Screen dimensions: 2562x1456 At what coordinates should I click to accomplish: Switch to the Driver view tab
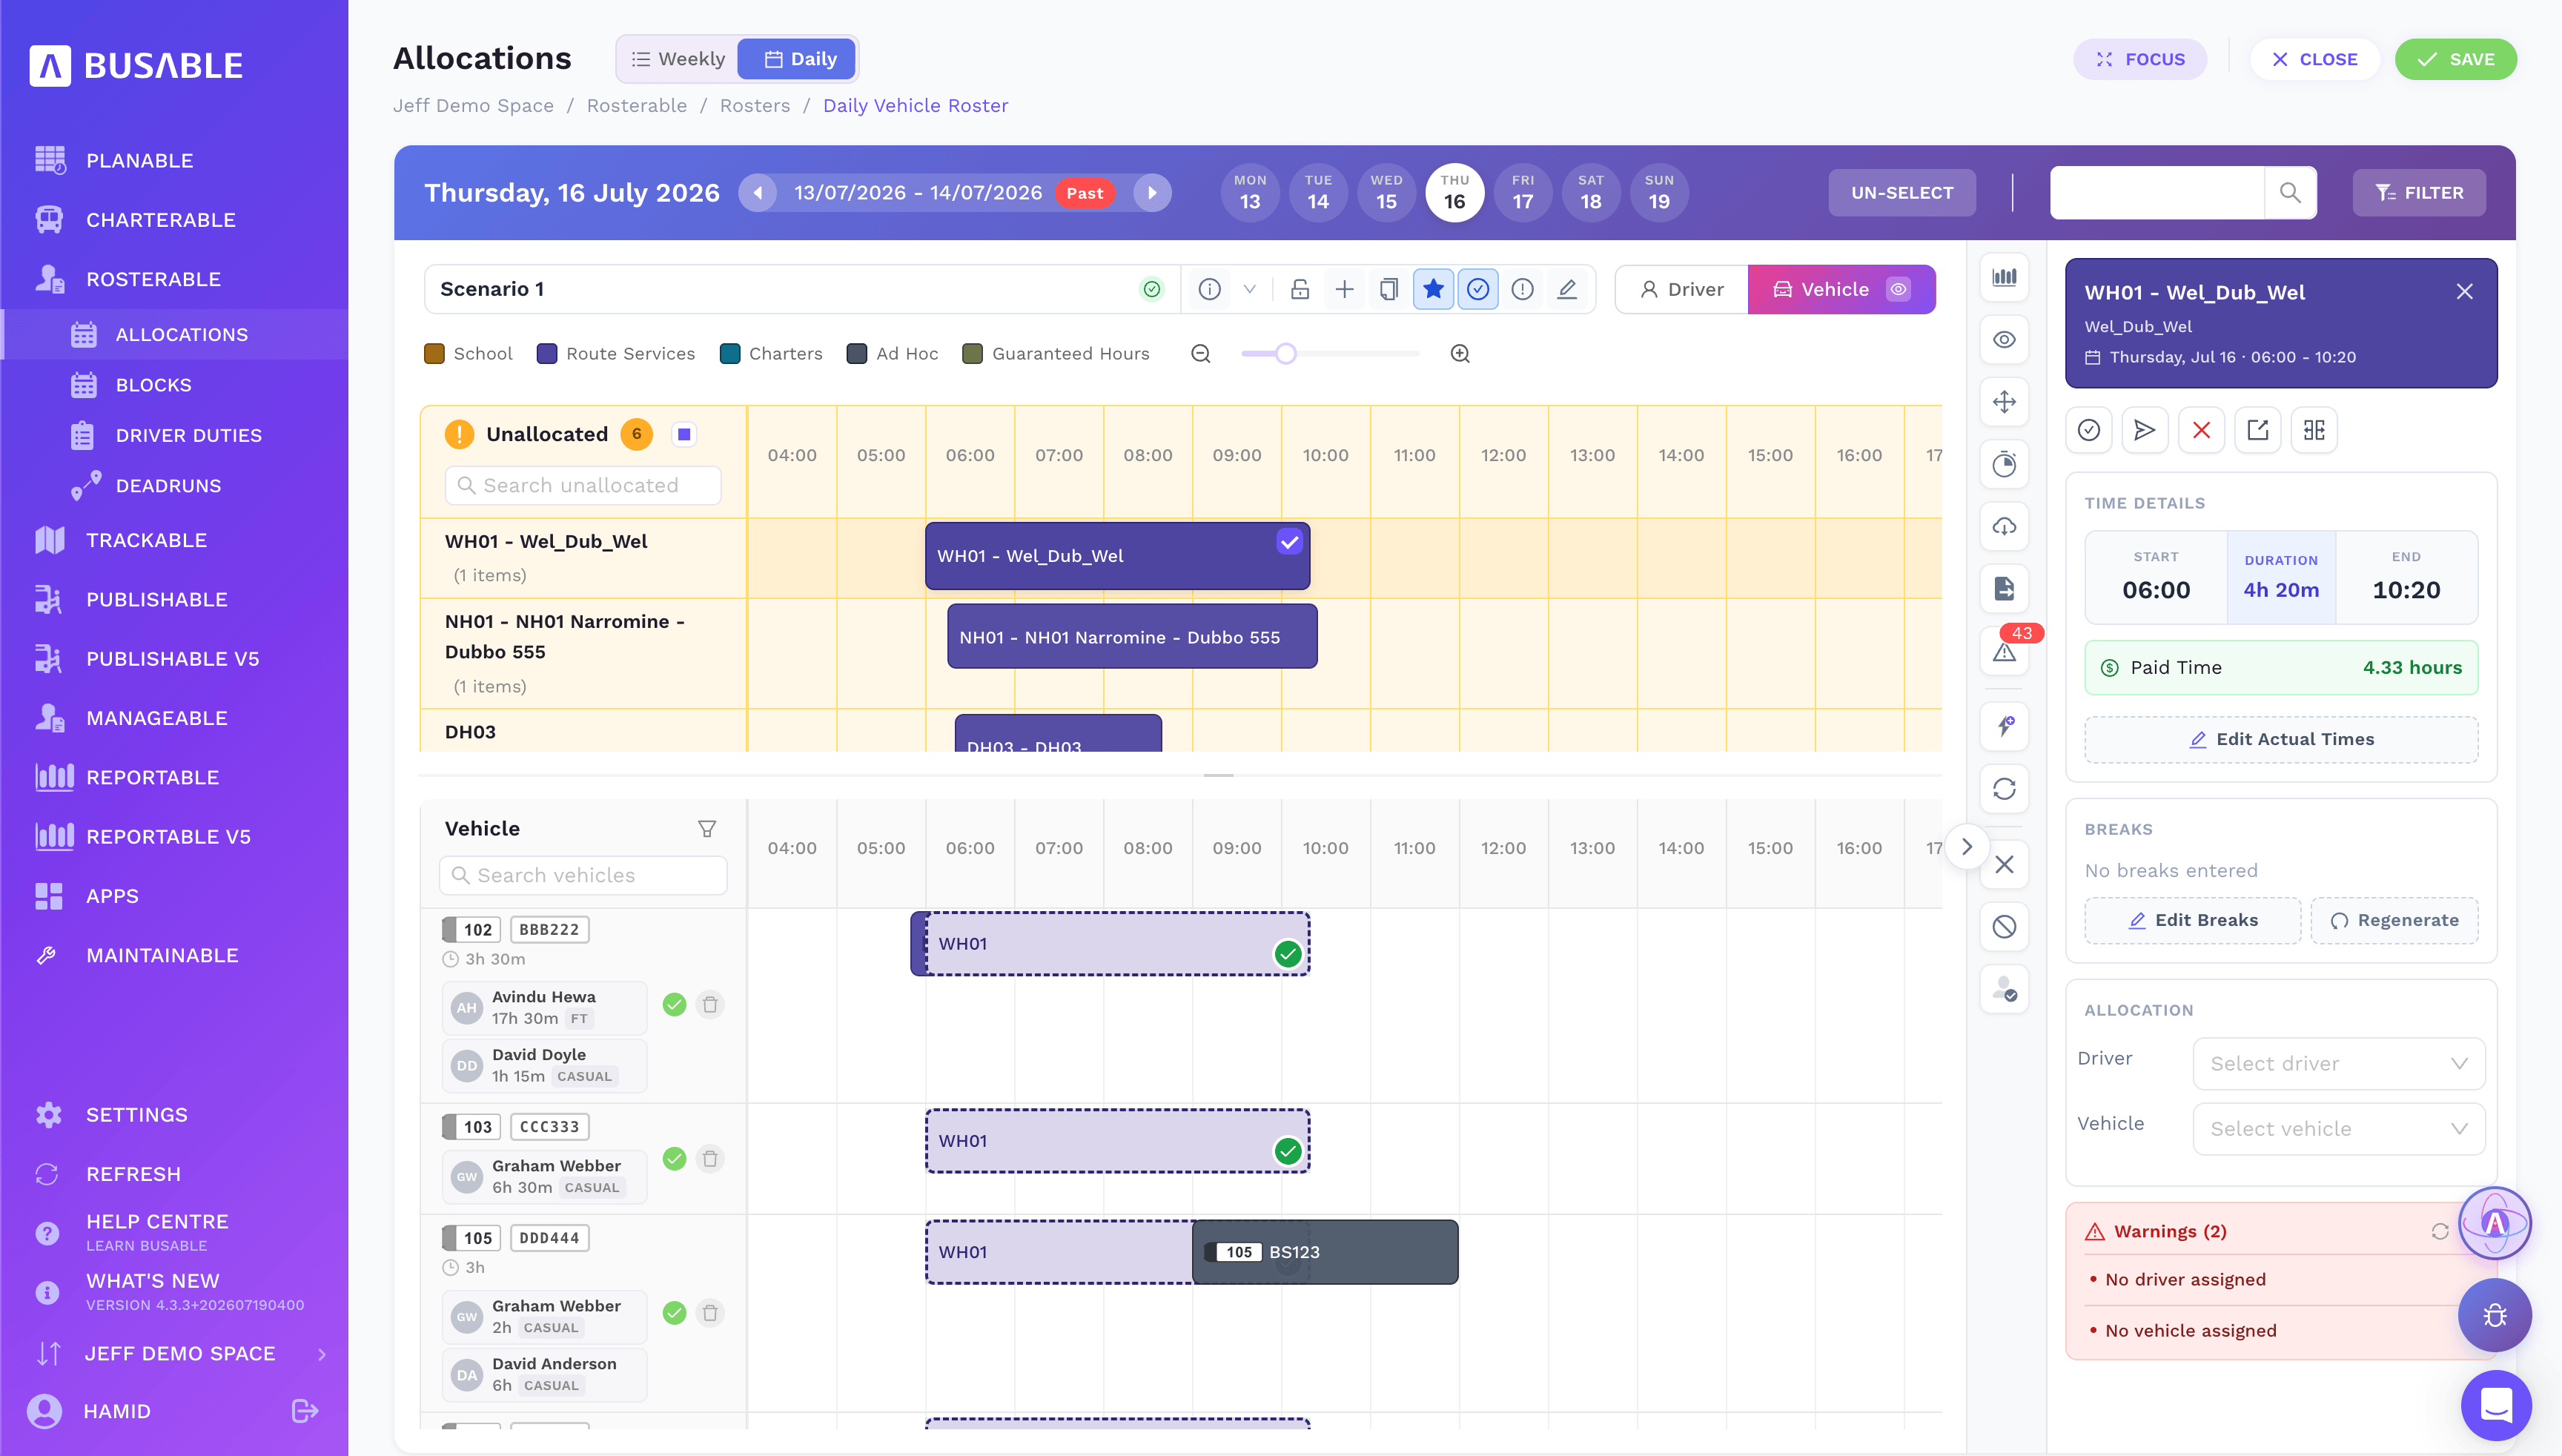pos(1682,290)
